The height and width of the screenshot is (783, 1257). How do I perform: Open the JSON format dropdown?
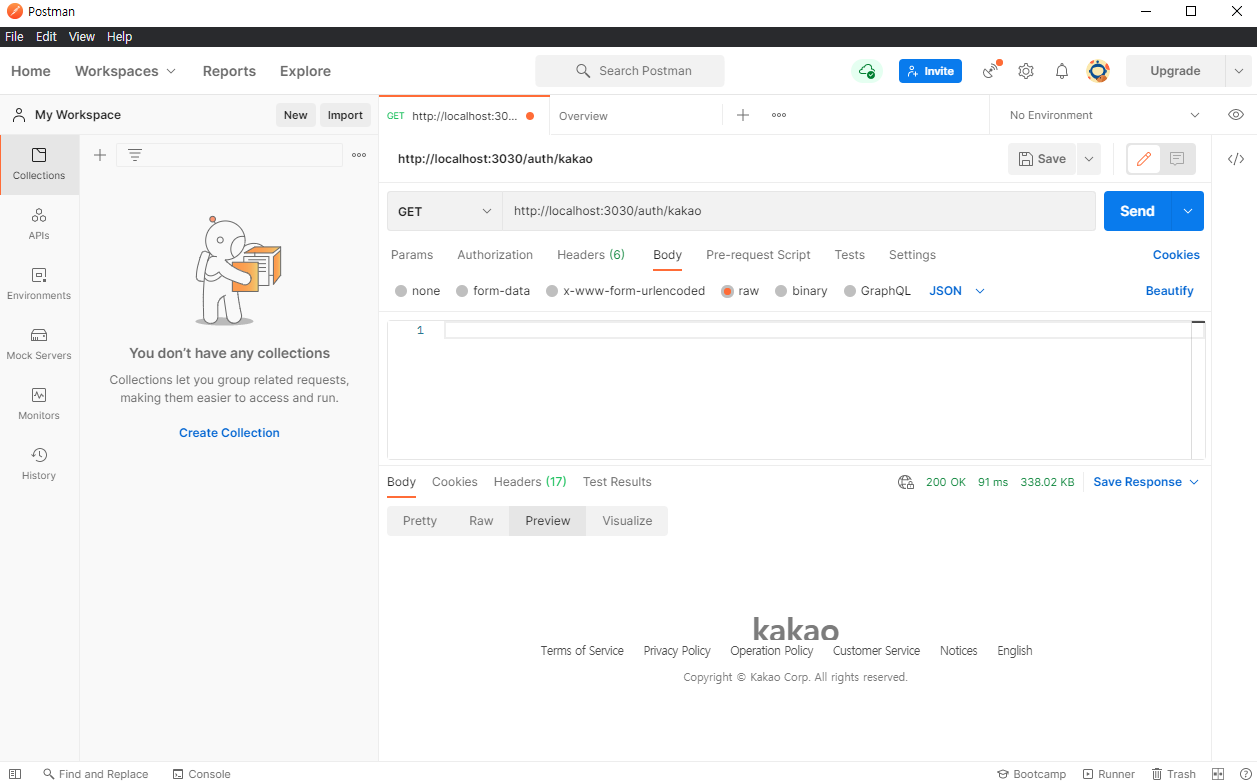tap(957, 291)
